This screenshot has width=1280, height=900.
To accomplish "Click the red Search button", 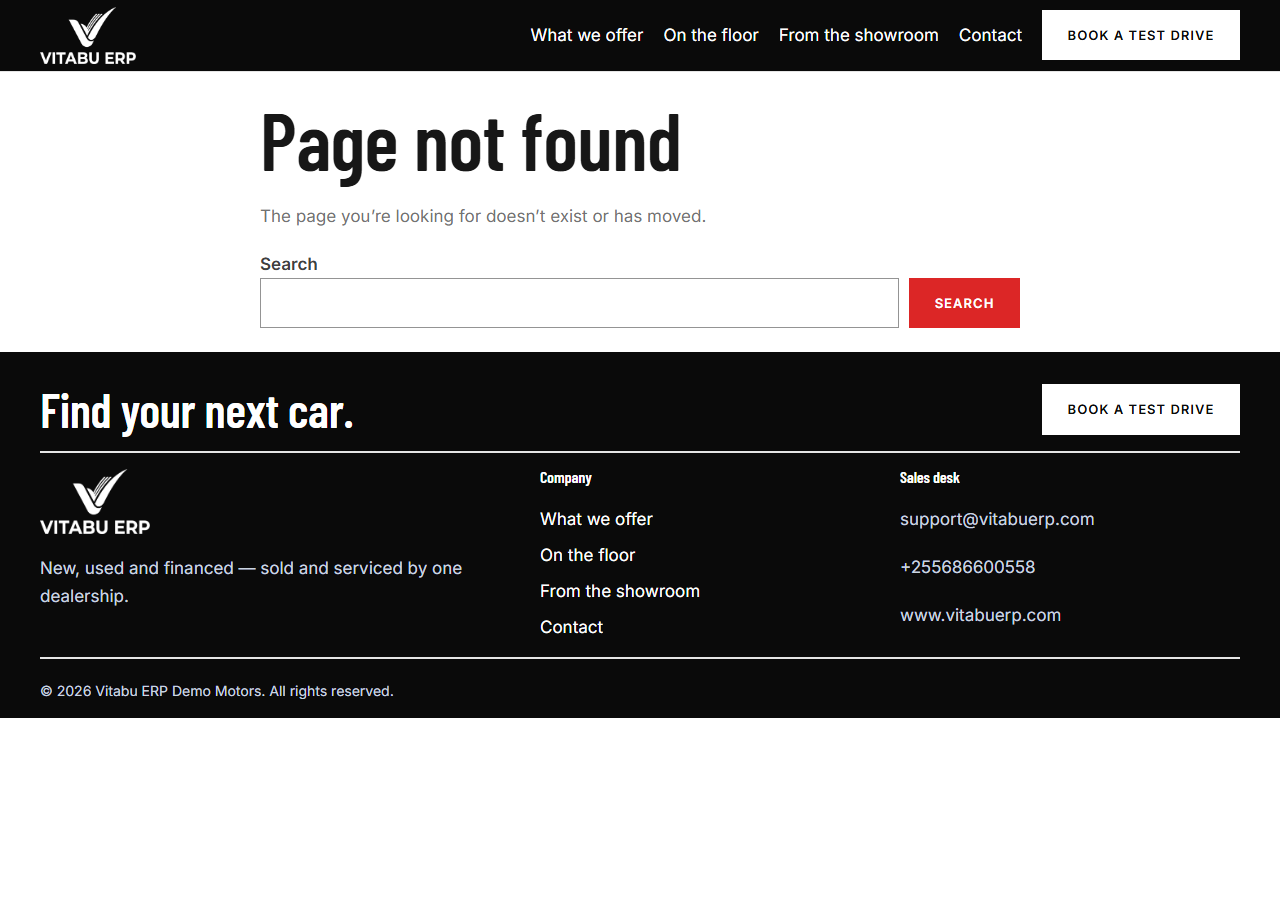I will [x=964, y=303].
